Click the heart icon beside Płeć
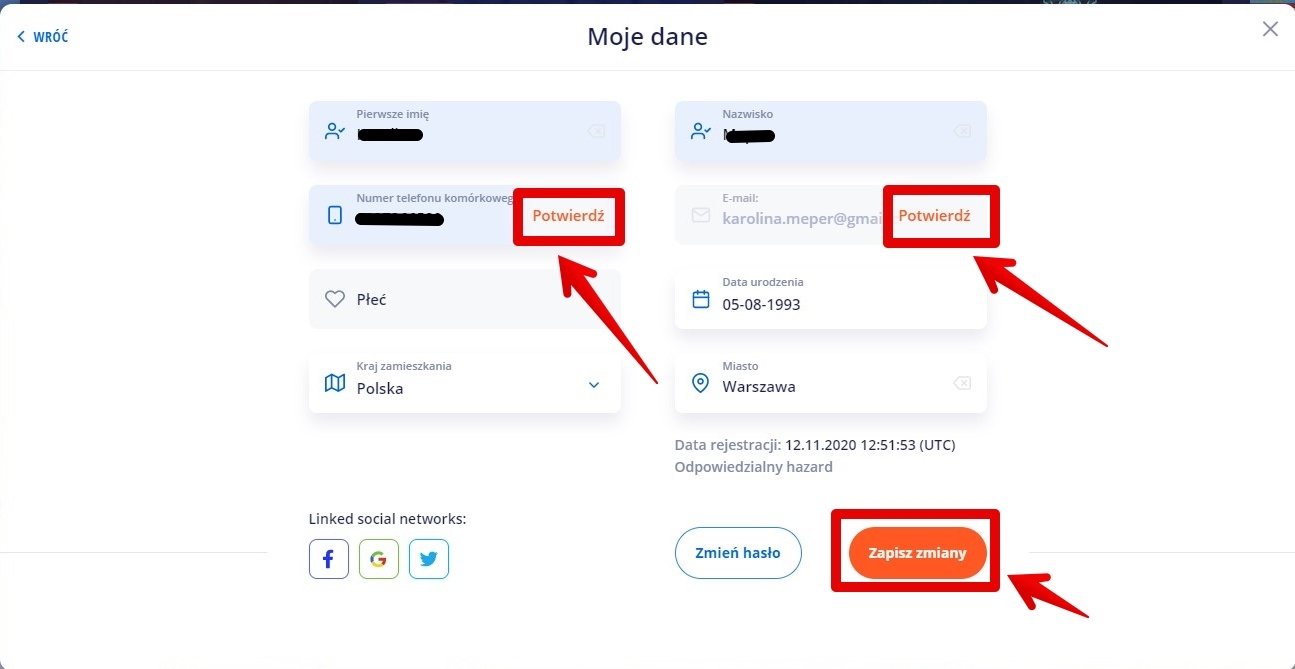Viewport: 1295px width, 669px height. [x=335, y=299]
